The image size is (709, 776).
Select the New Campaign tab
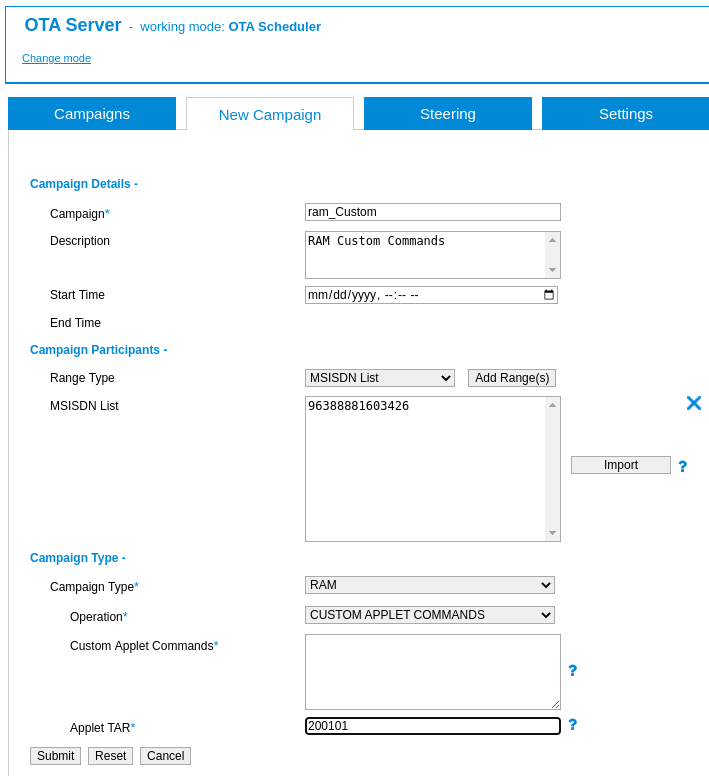(x=270, y=115)
